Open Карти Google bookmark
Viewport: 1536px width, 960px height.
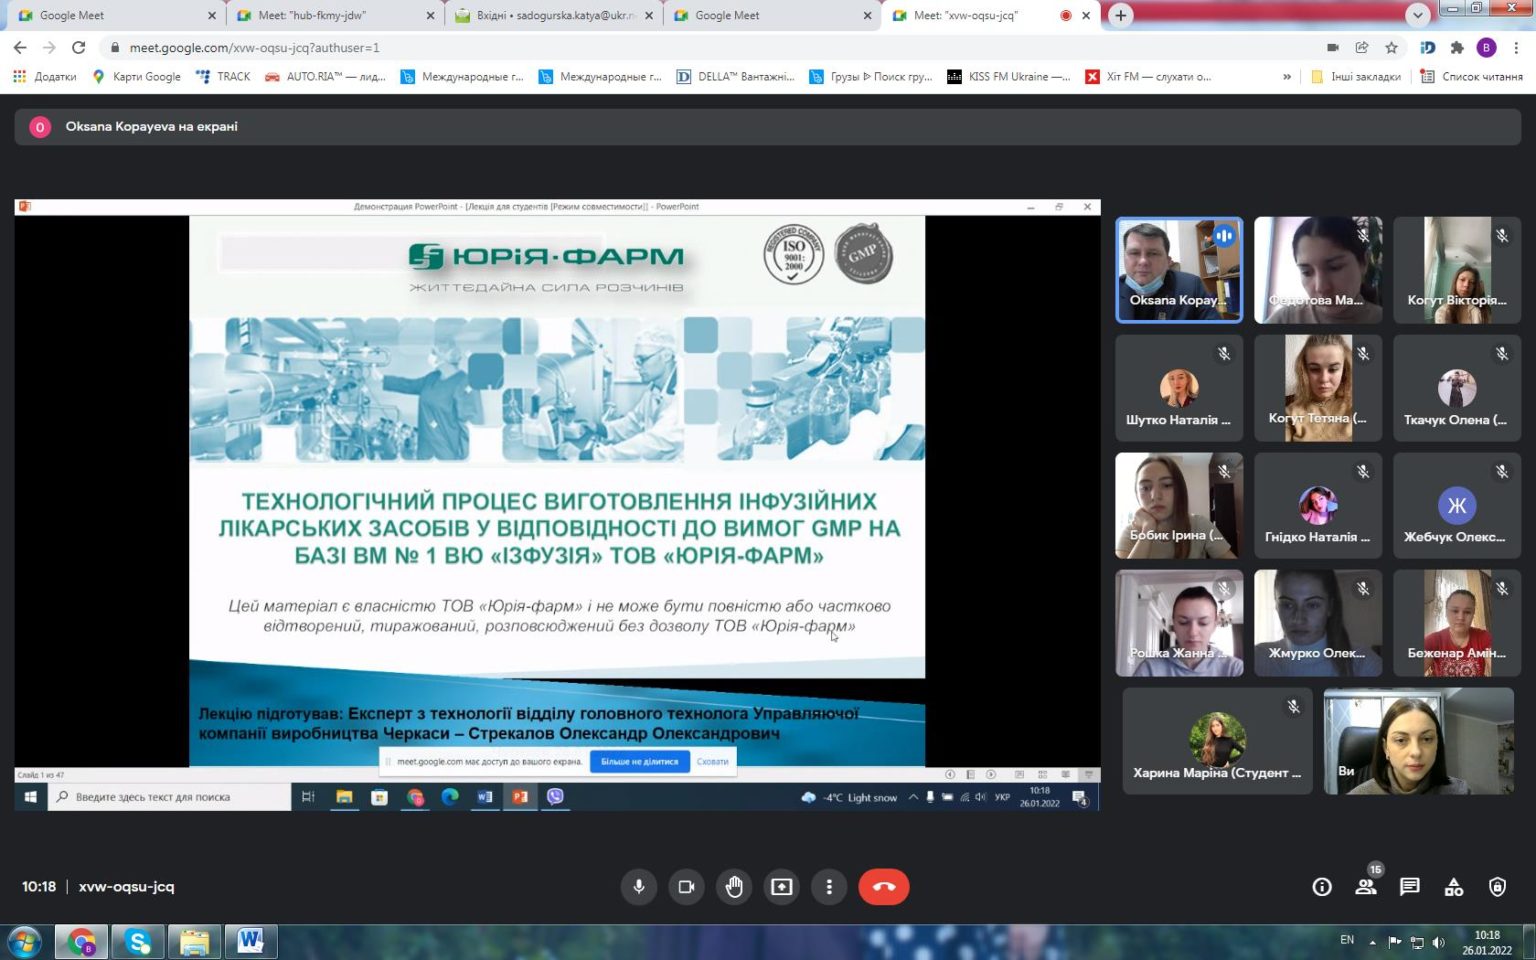click(136, 76)
